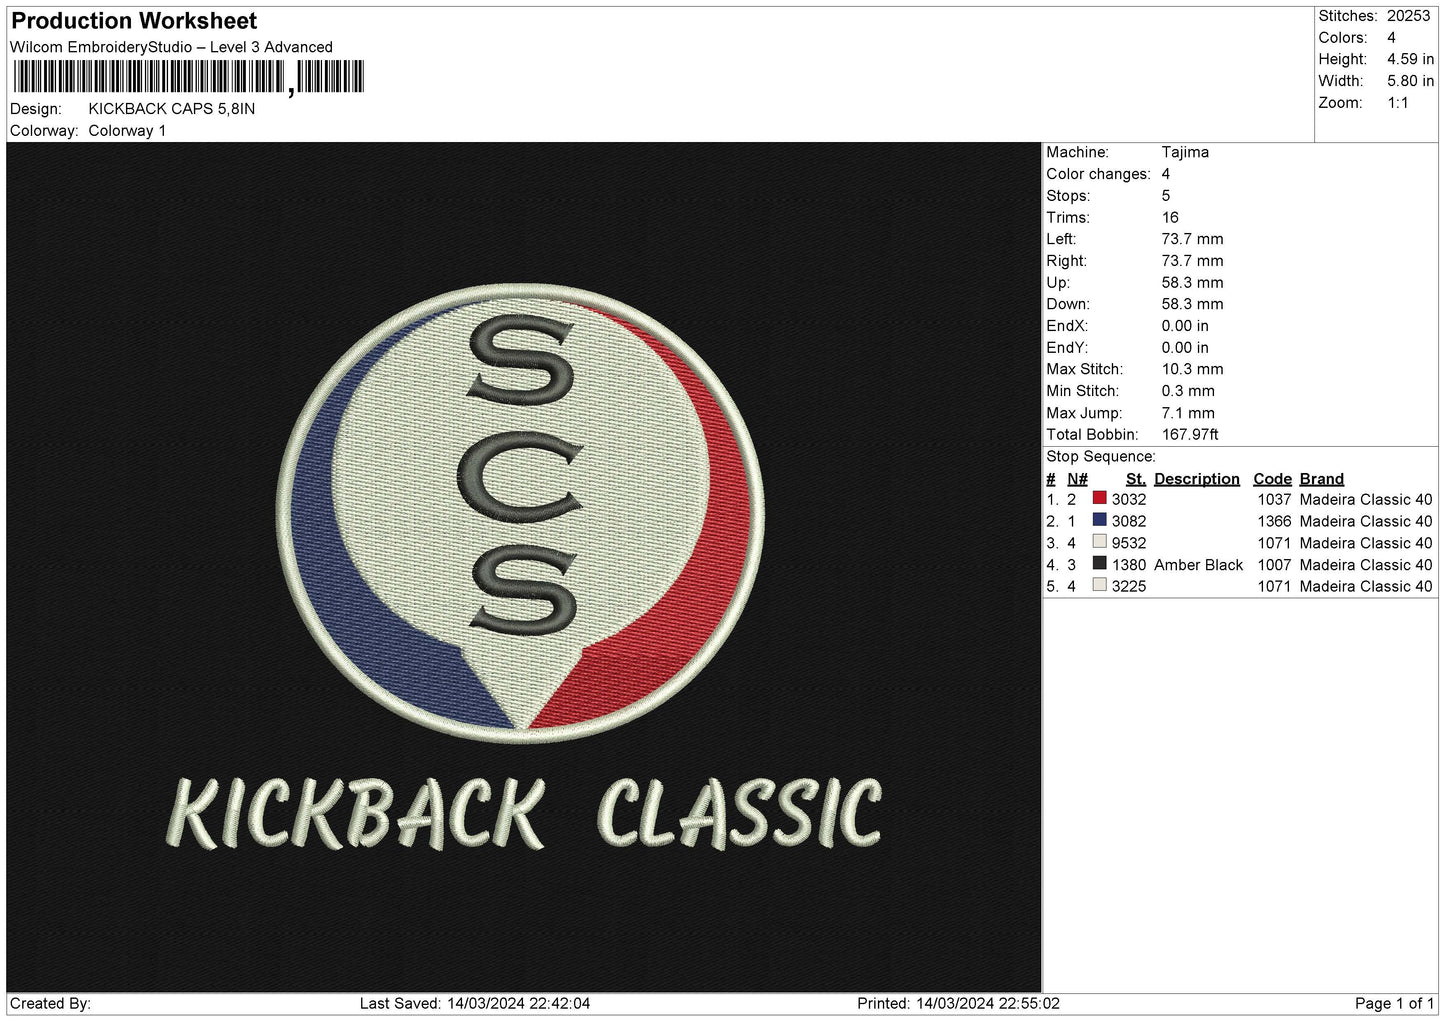This screenshot has height=1021, width=1445.
Task: Click the Machine value Tajima
Action: click(1185, 152)
